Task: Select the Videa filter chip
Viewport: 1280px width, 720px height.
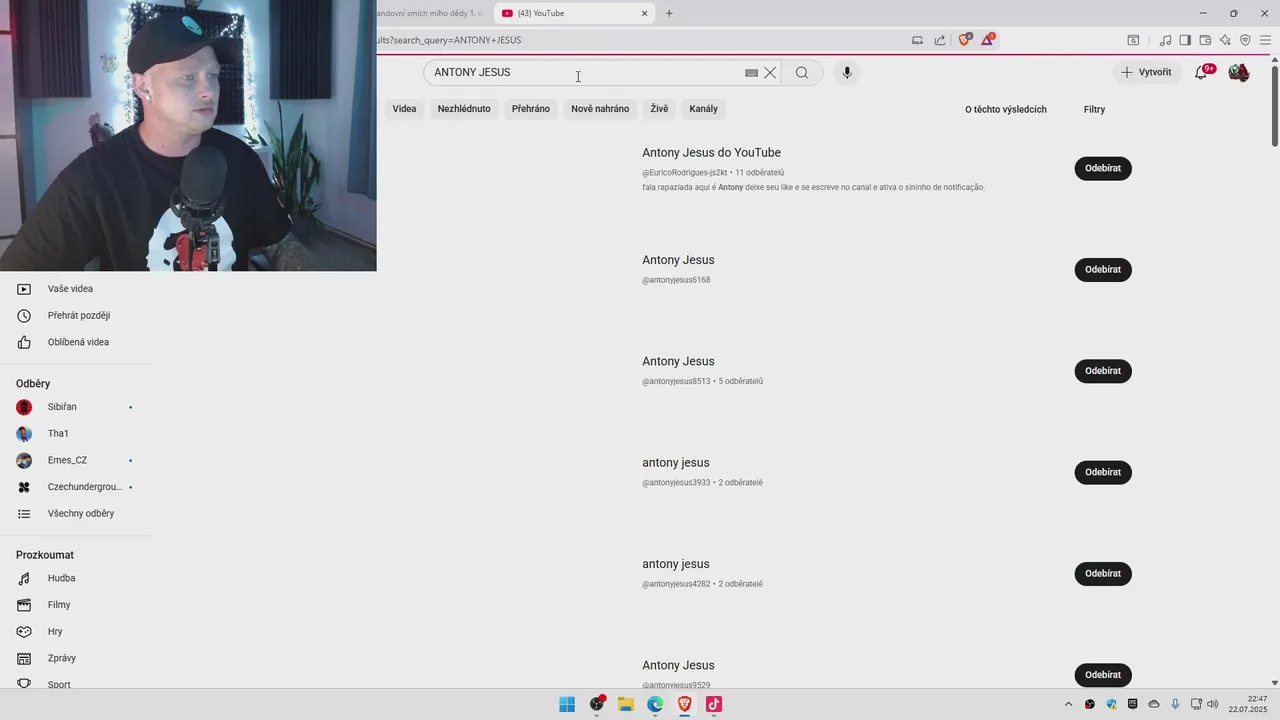Action: click(404, 109)
